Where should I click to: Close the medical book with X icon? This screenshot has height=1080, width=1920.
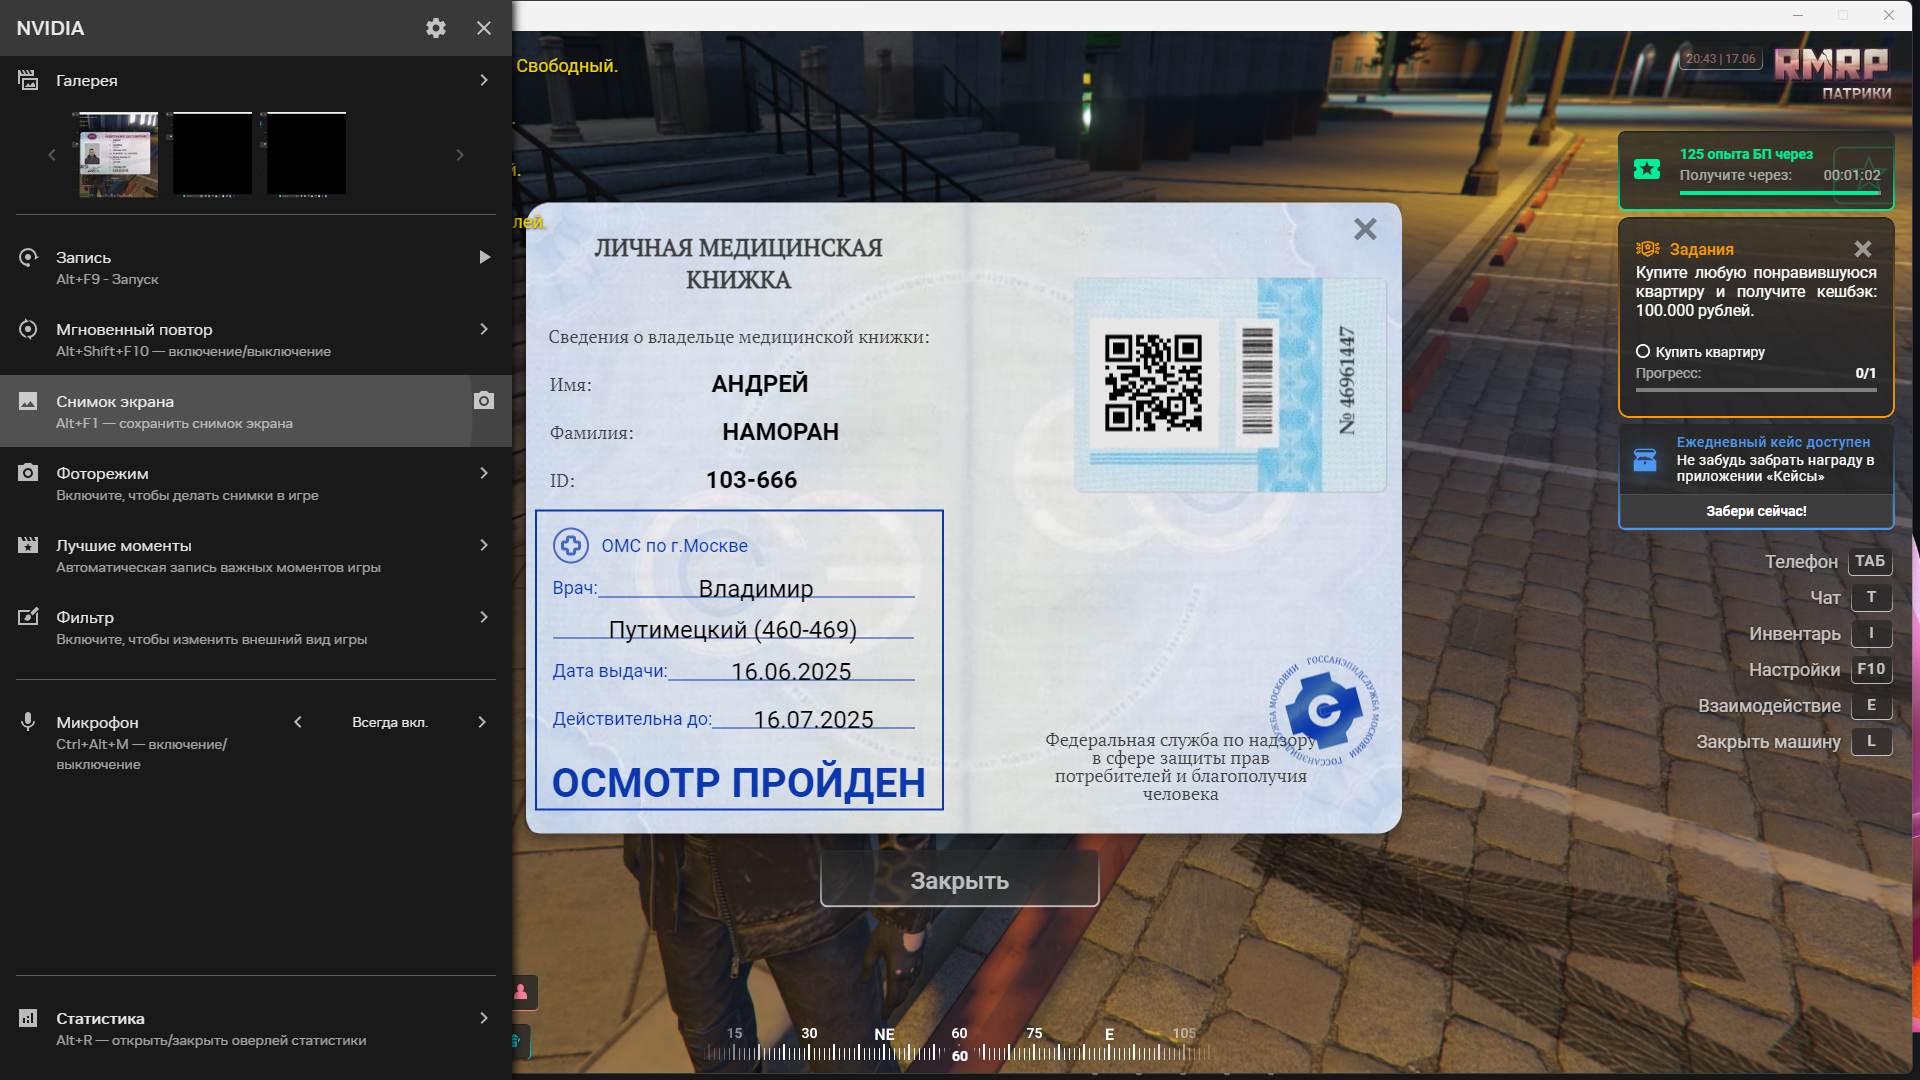(1365, 230)
